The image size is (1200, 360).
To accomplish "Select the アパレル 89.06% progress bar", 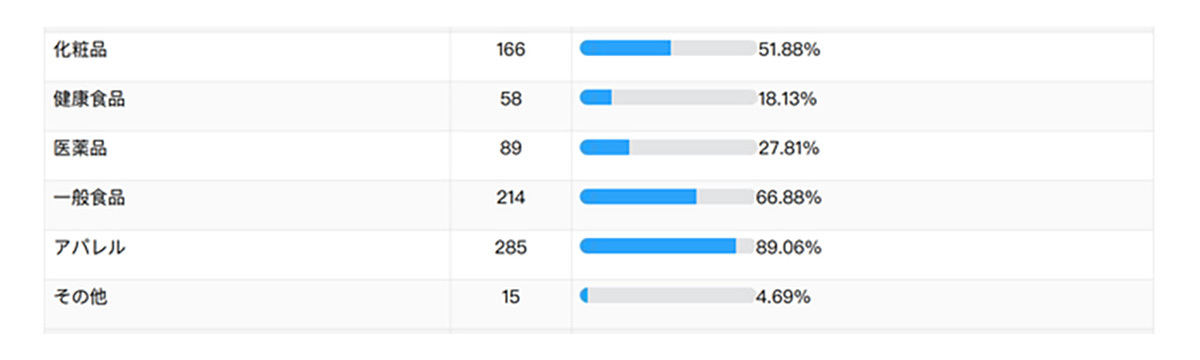I will (x=667, y=246).
